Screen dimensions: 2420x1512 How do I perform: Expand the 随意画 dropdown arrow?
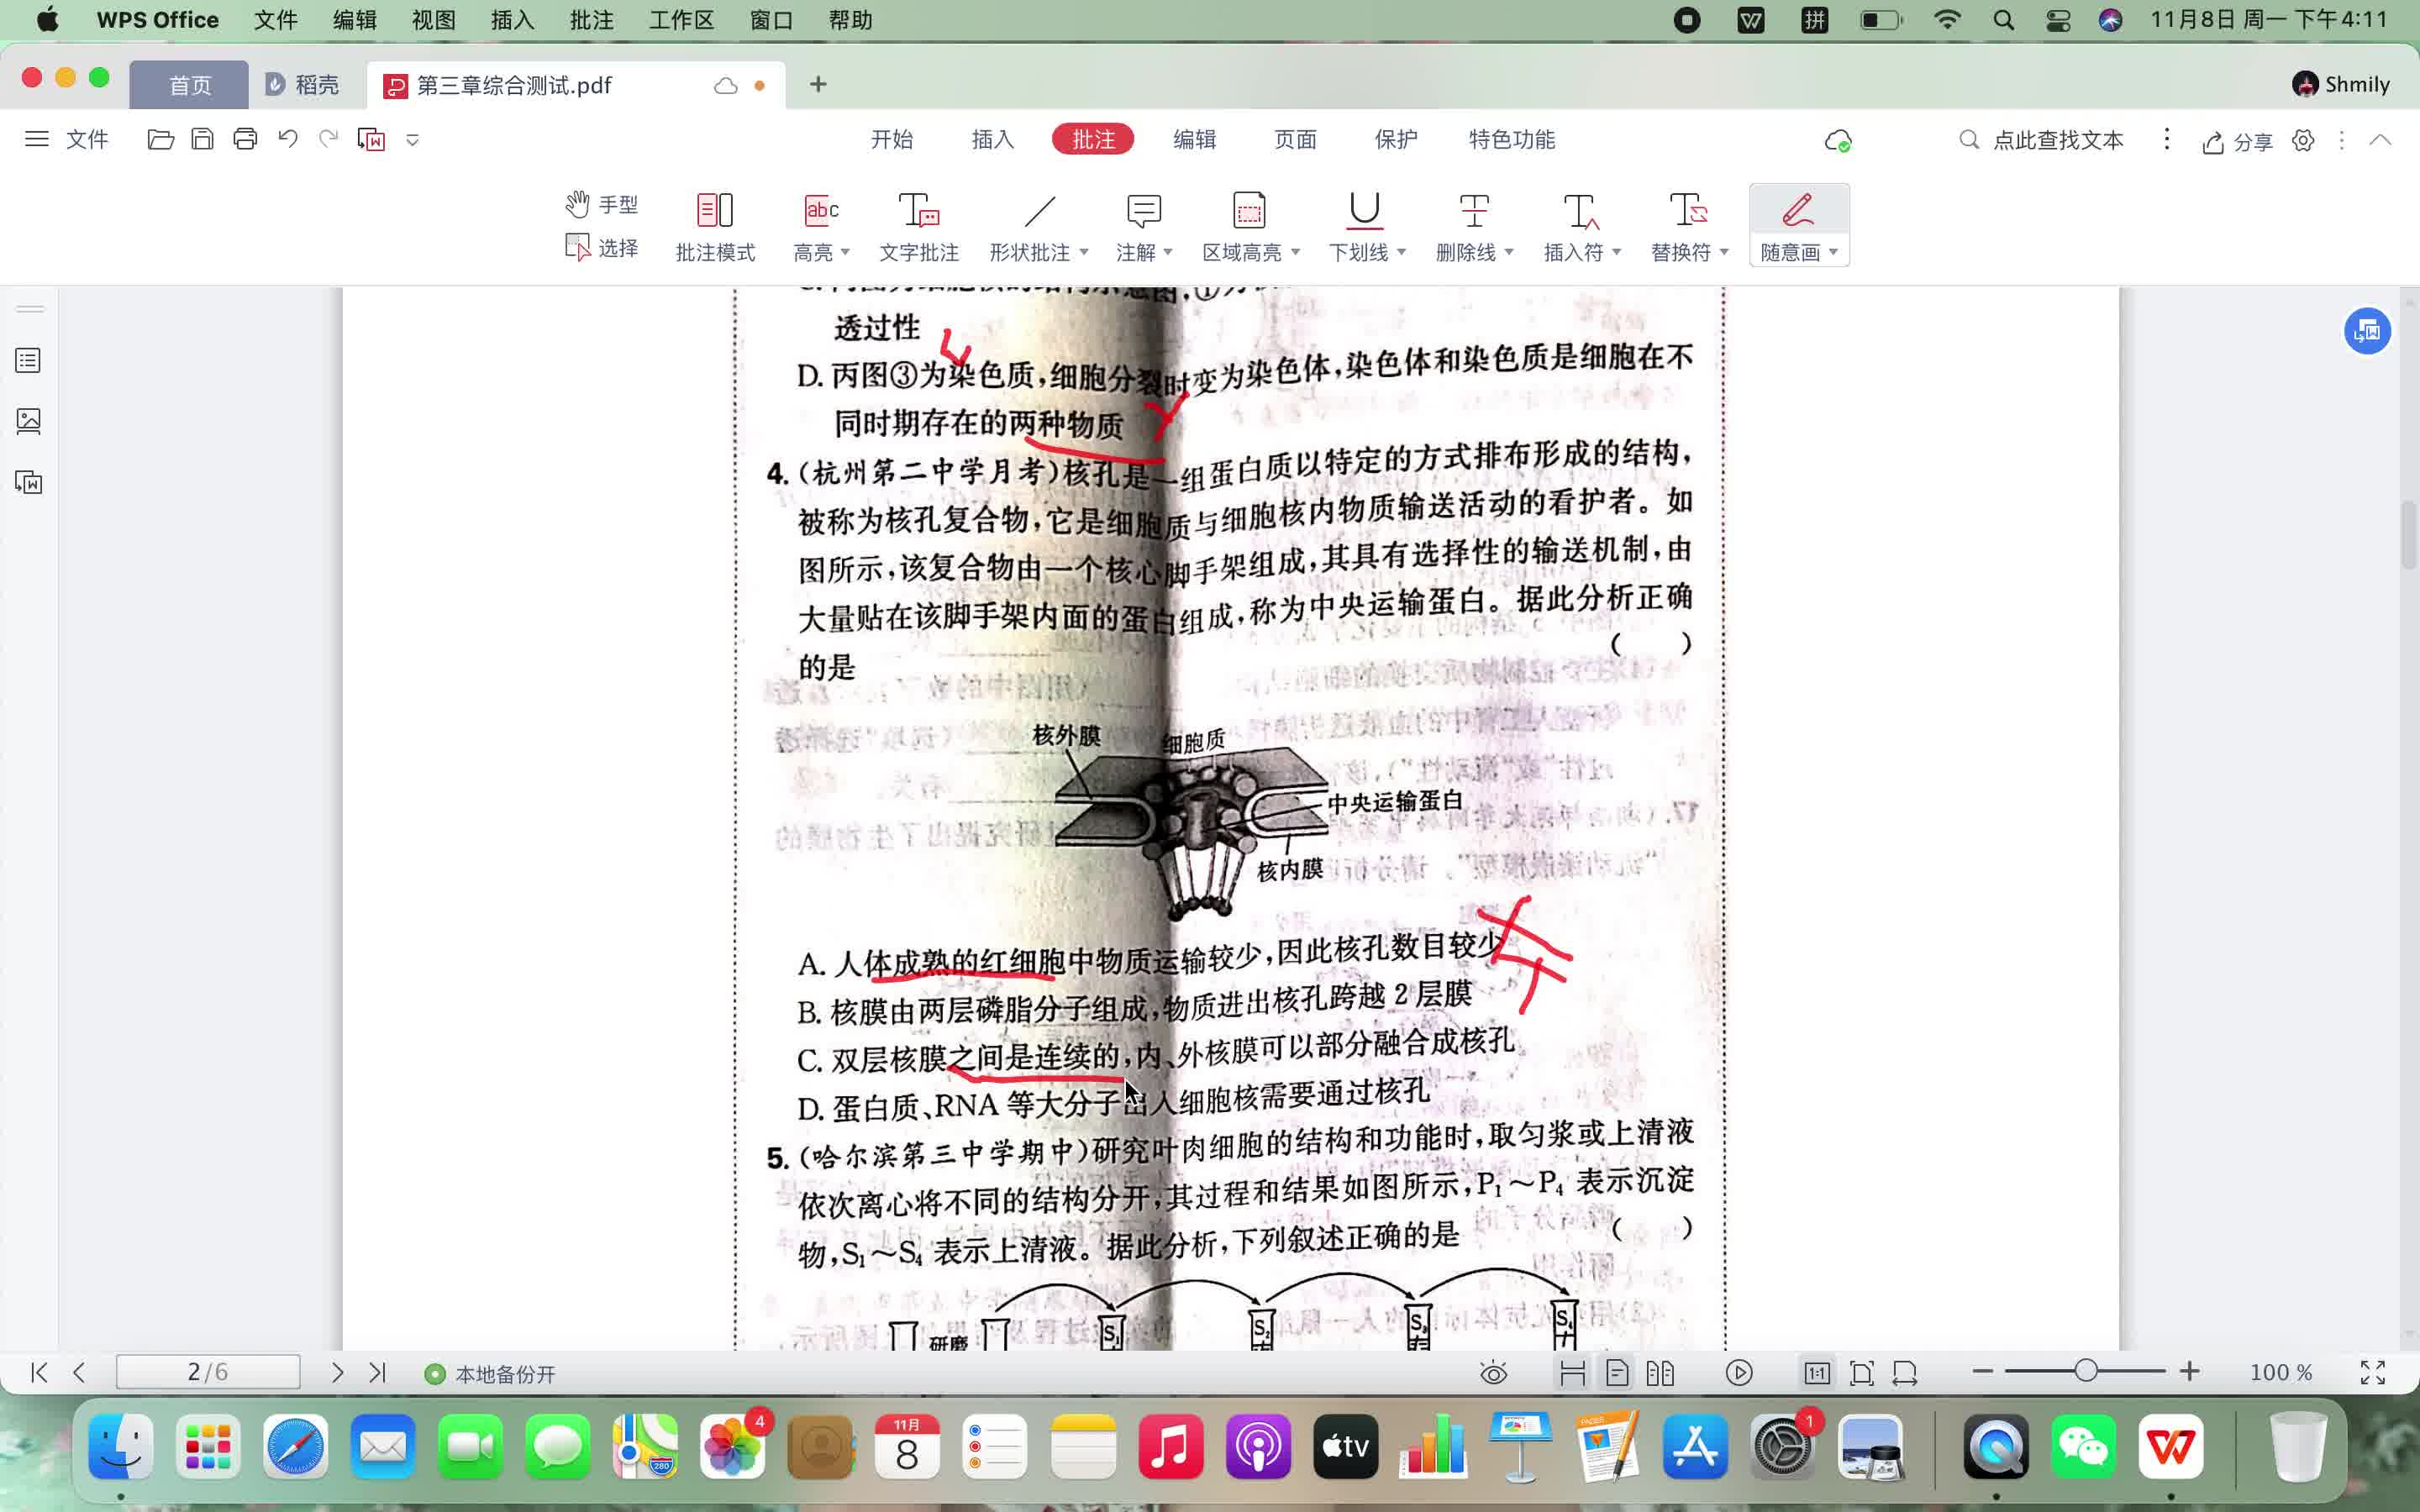point(1833,252)
